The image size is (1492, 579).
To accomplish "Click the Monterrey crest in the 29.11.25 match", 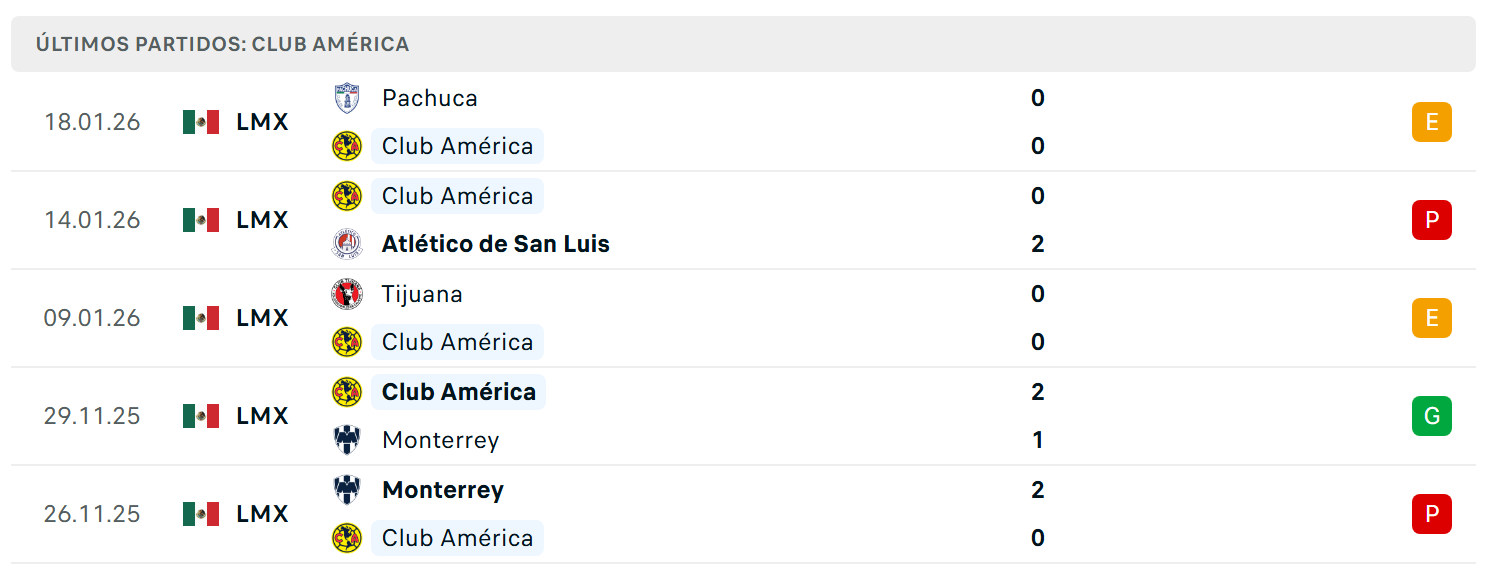I will tap(347, 440).
